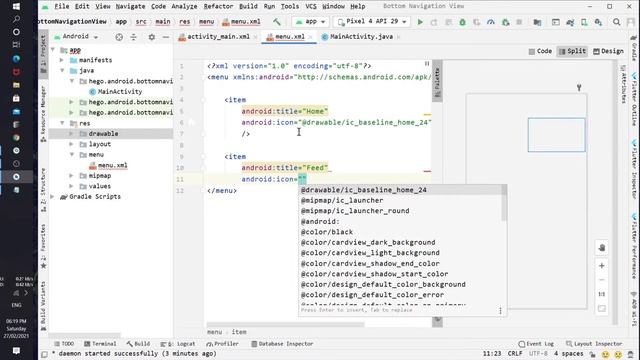Image resolution: width=640 pixels, height=360 pixels.
Task: Click the debug app bug icon
Action: [x=462, y=22]
